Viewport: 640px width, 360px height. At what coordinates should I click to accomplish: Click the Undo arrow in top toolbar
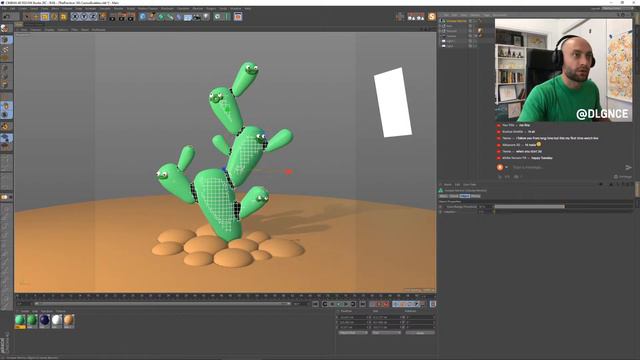[x=7, y=17]
